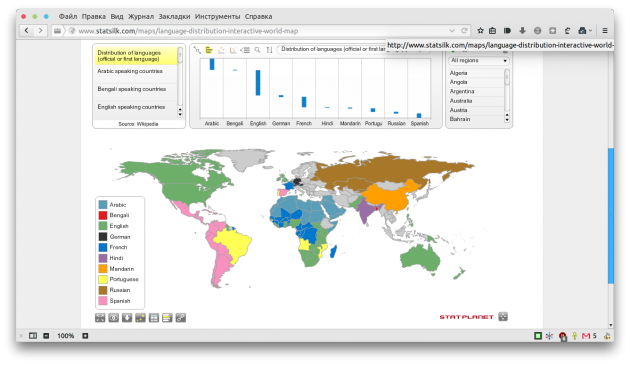630x365 pixels.
Task: Select the vertical bar chart icon beside scatter
Action: click(233, 50)
